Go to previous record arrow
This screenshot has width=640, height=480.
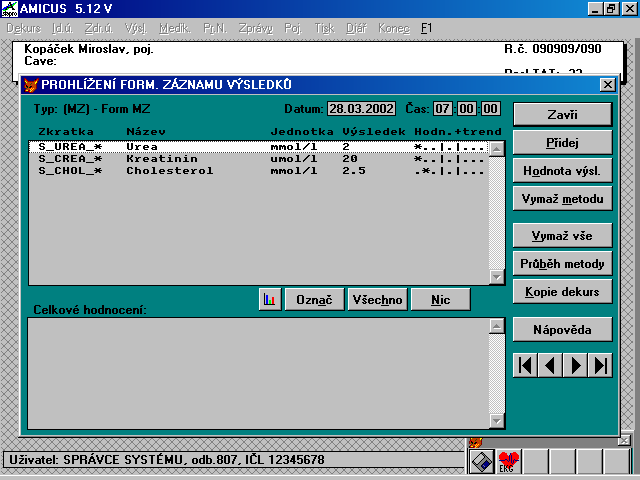(x=549, y=365)
